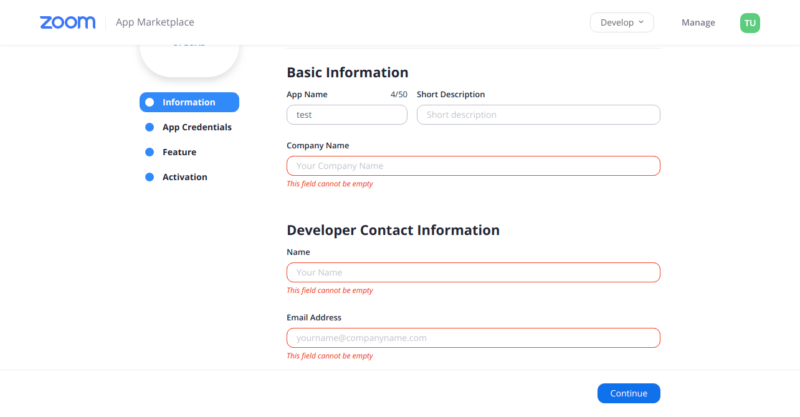Select the Information step in sidebar
Screen dimensions: 800x417
[x=189, y=102]
